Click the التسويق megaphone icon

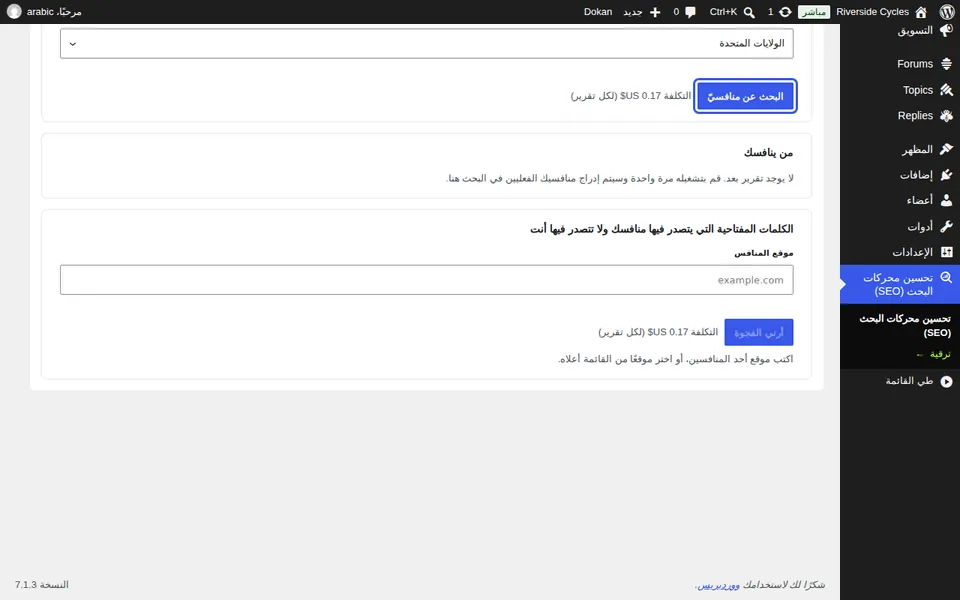947,30
